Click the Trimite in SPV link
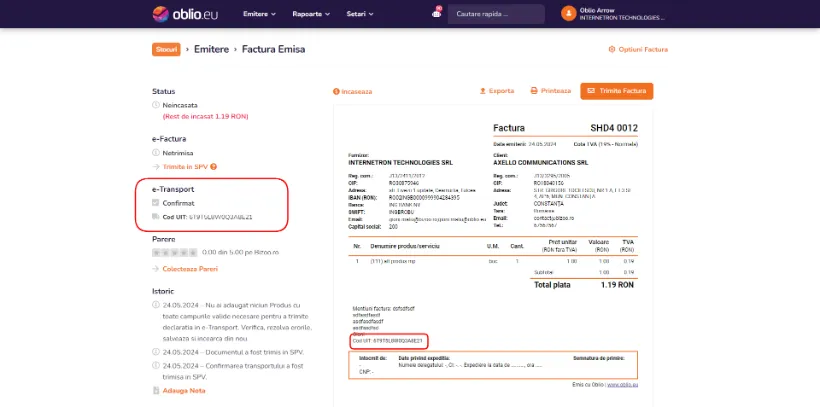Screen dimensions: 820x407 point(185,167)
